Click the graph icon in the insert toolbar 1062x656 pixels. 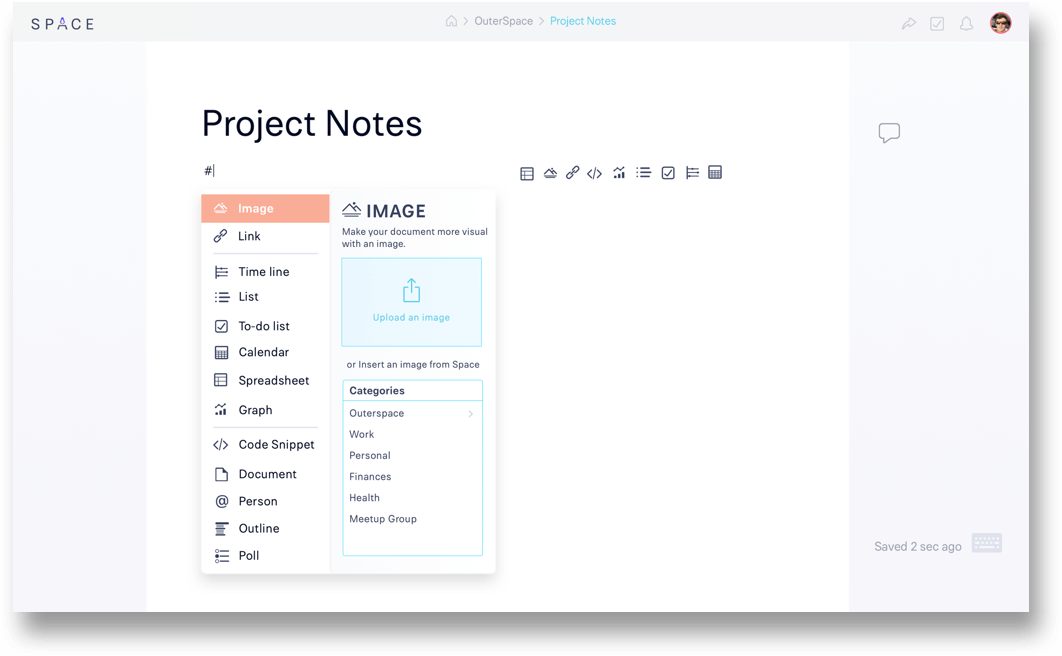pyautogui.click(x=619, y=173)
